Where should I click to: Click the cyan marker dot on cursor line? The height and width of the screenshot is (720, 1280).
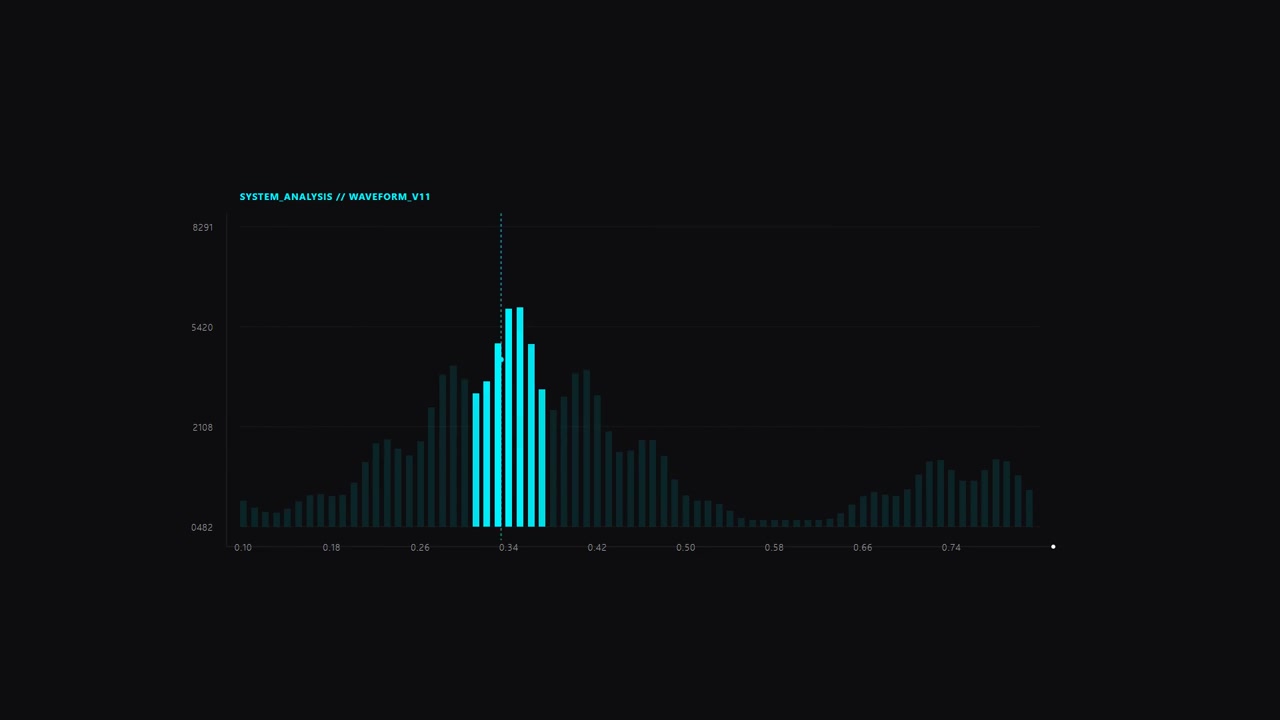(501, 360)
